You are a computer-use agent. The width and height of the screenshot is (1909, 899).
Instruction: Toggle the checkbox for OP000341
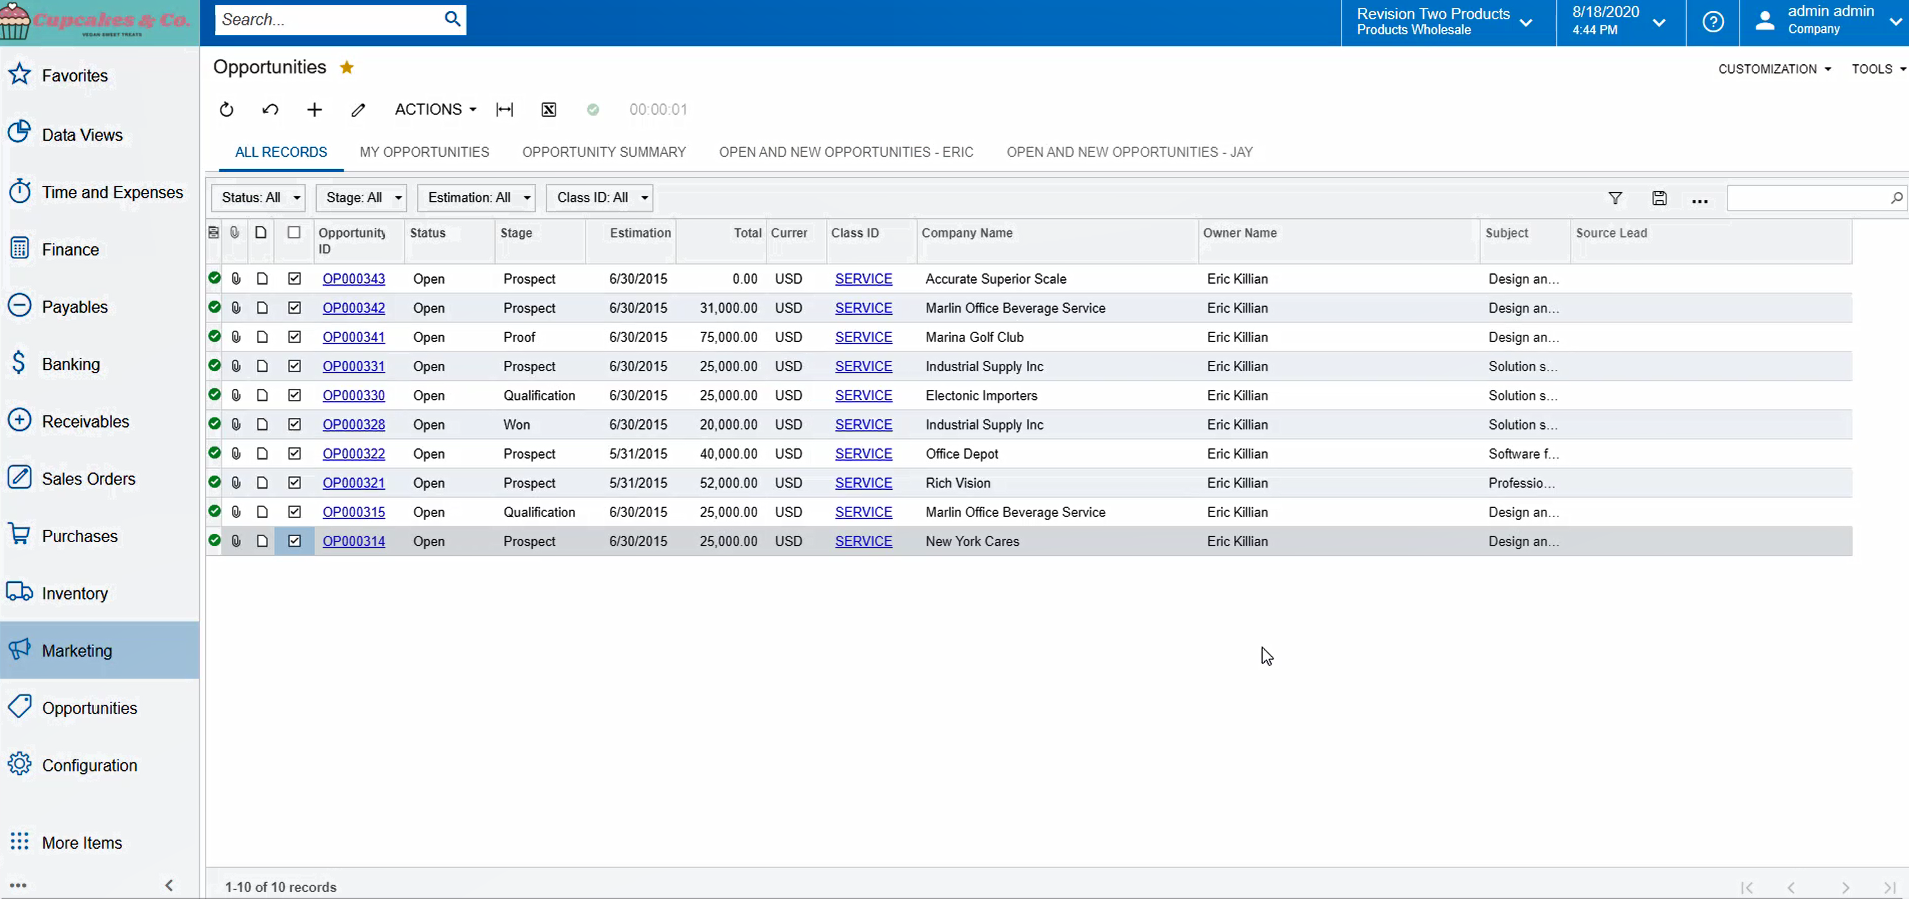[294, 337]
